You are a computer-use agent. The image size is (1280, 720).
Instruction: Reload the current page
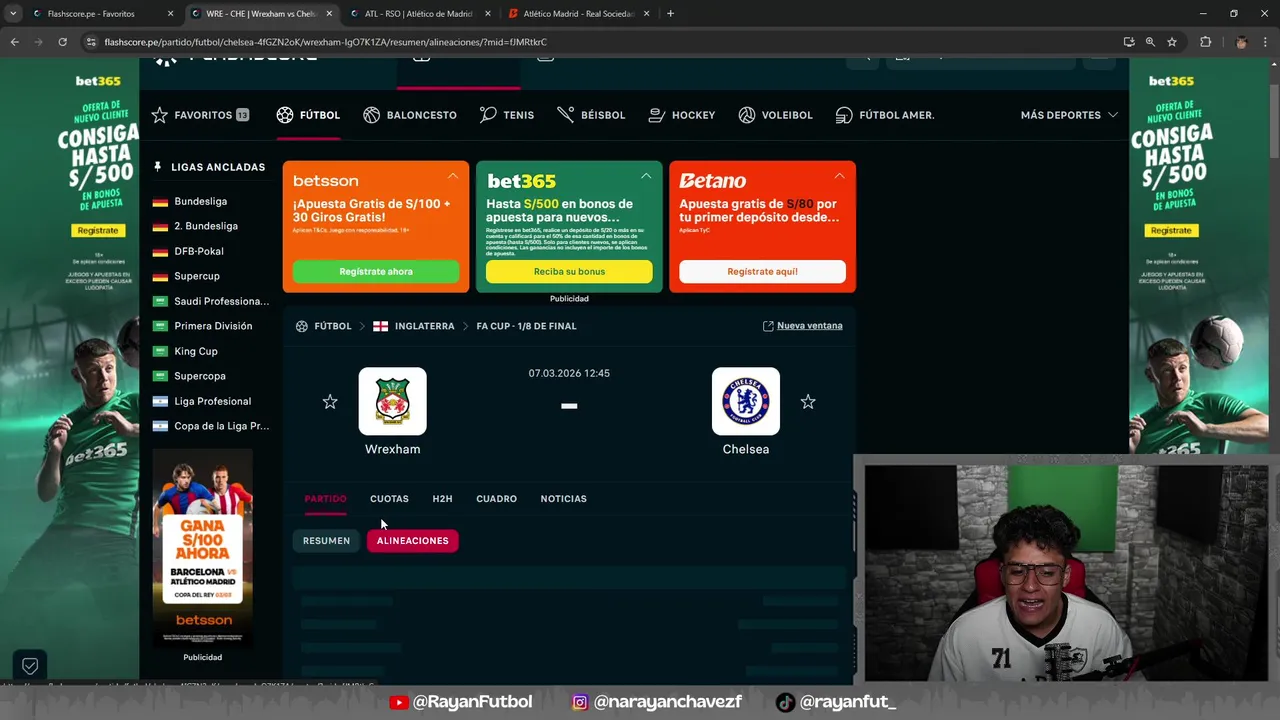pyautogui.click(x=62, y=42)
